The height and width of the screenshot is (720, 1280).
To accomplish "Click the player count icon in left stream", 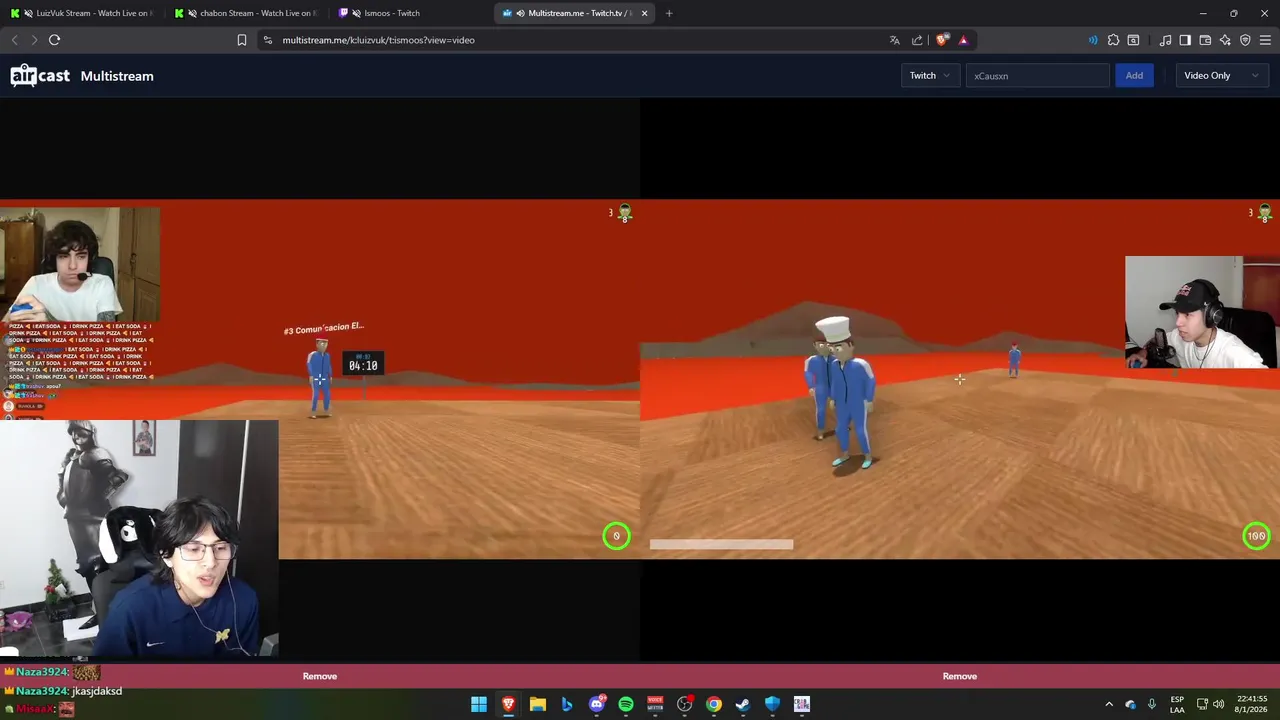I will click(x=624, y=212).
